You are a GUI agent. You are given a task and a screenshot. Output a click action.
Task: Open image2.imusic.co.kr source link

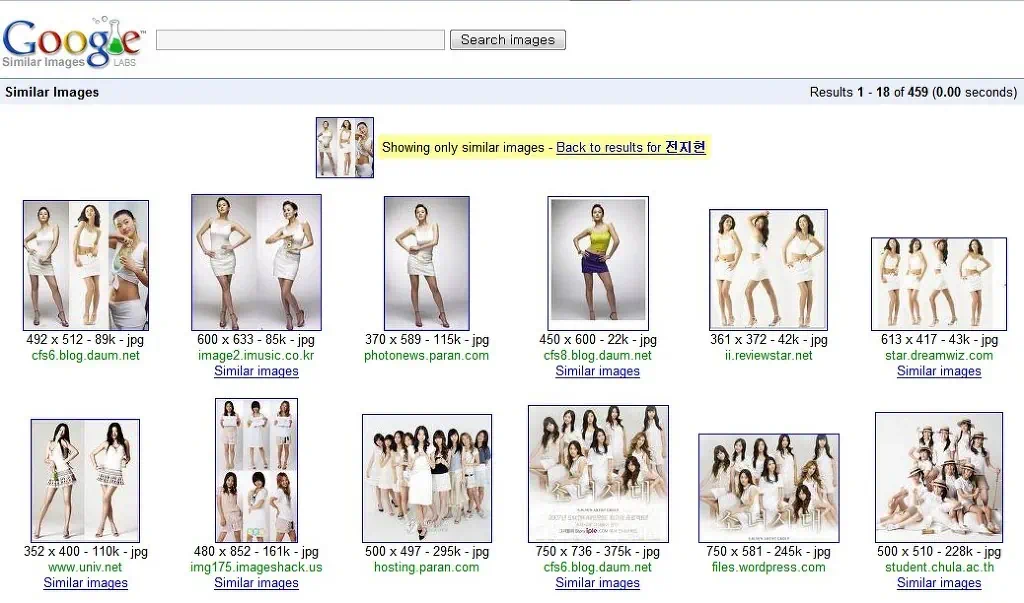(256, 354)
